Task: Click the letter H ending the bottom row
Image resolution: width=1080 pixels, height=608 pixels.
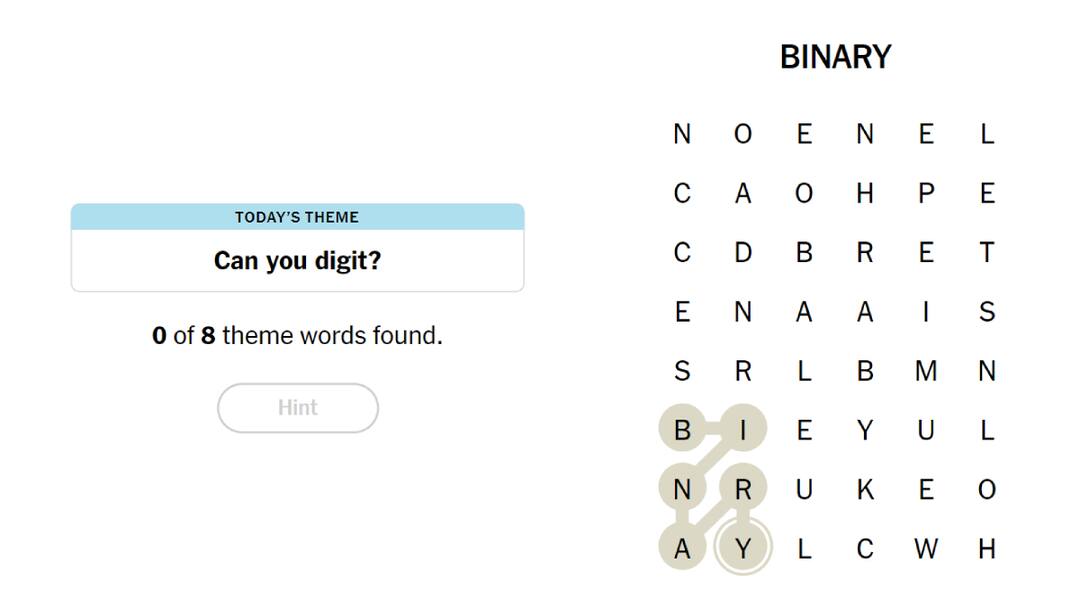Action: pos(987,548)
